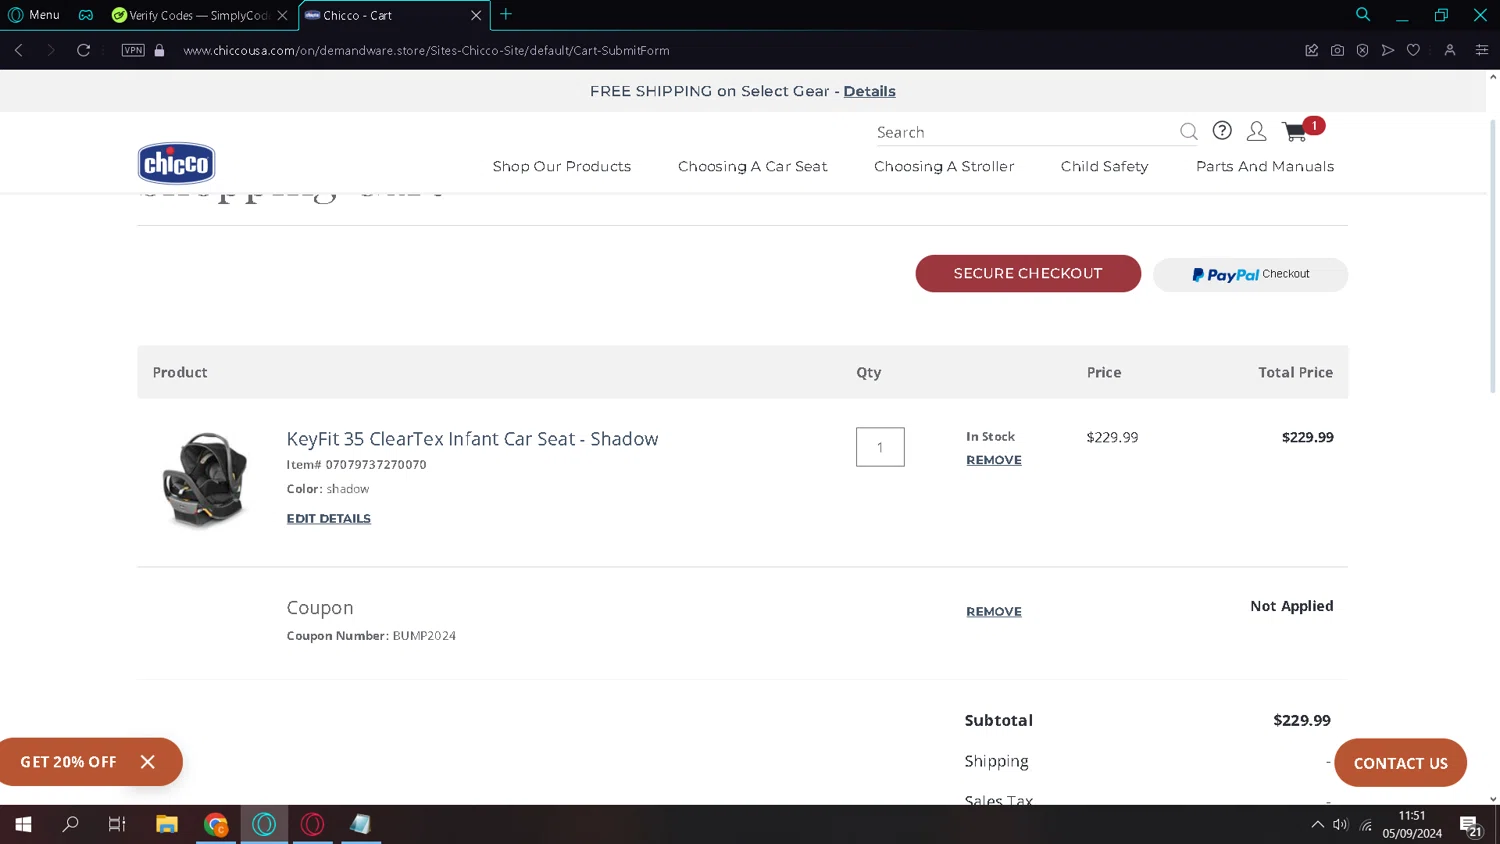Viewport: 1500px width, 844px height.
Task: Click the site Search field
Action: 1025,132
